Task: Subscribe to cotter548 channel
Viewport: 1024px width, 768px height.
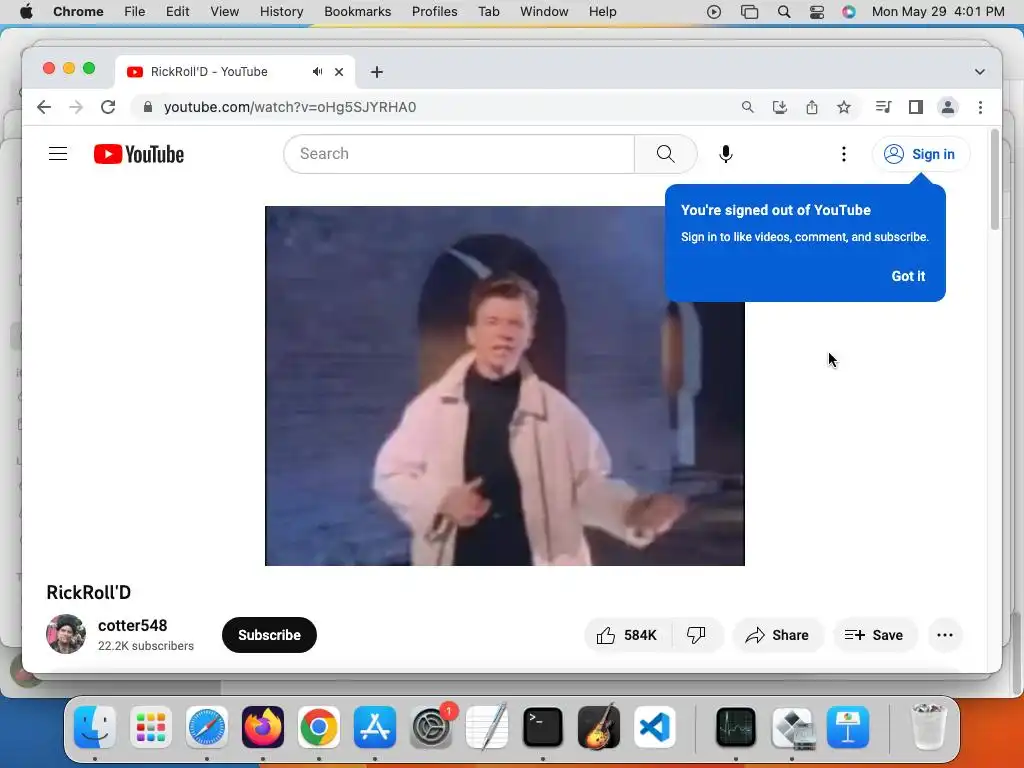Action: point(269,635)
